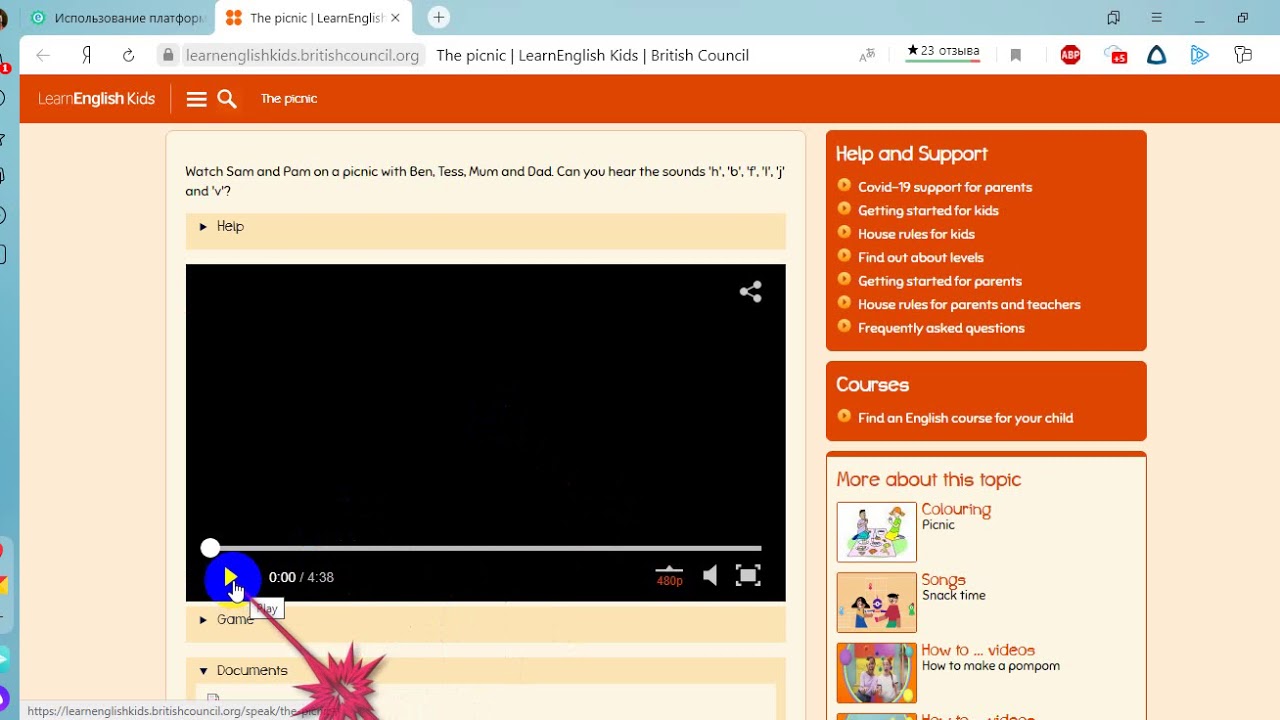Open the Colouring Picnic thumbnail
Viewport: 1280px width, 720px height.
click(876, 532)
